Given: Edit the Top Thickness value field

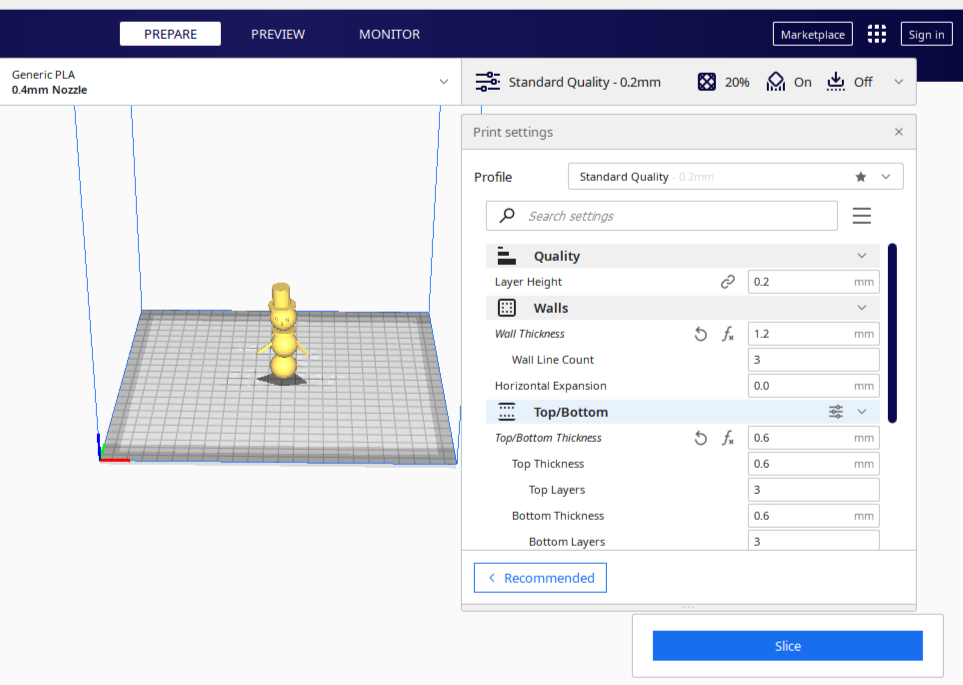Looking at the screenshot, I should pos(813,464).
